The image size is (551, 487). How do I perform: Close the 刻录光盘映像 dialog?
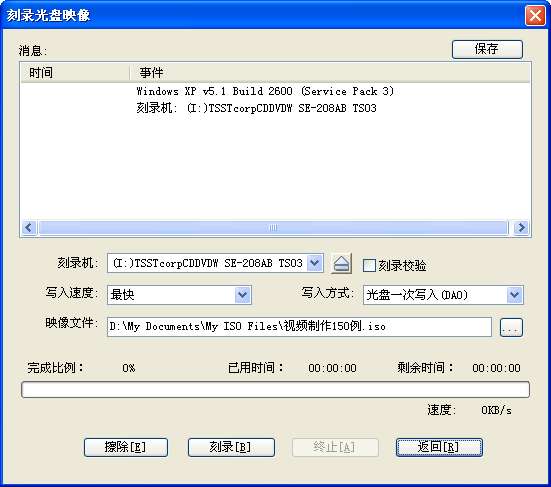[535, 15]
